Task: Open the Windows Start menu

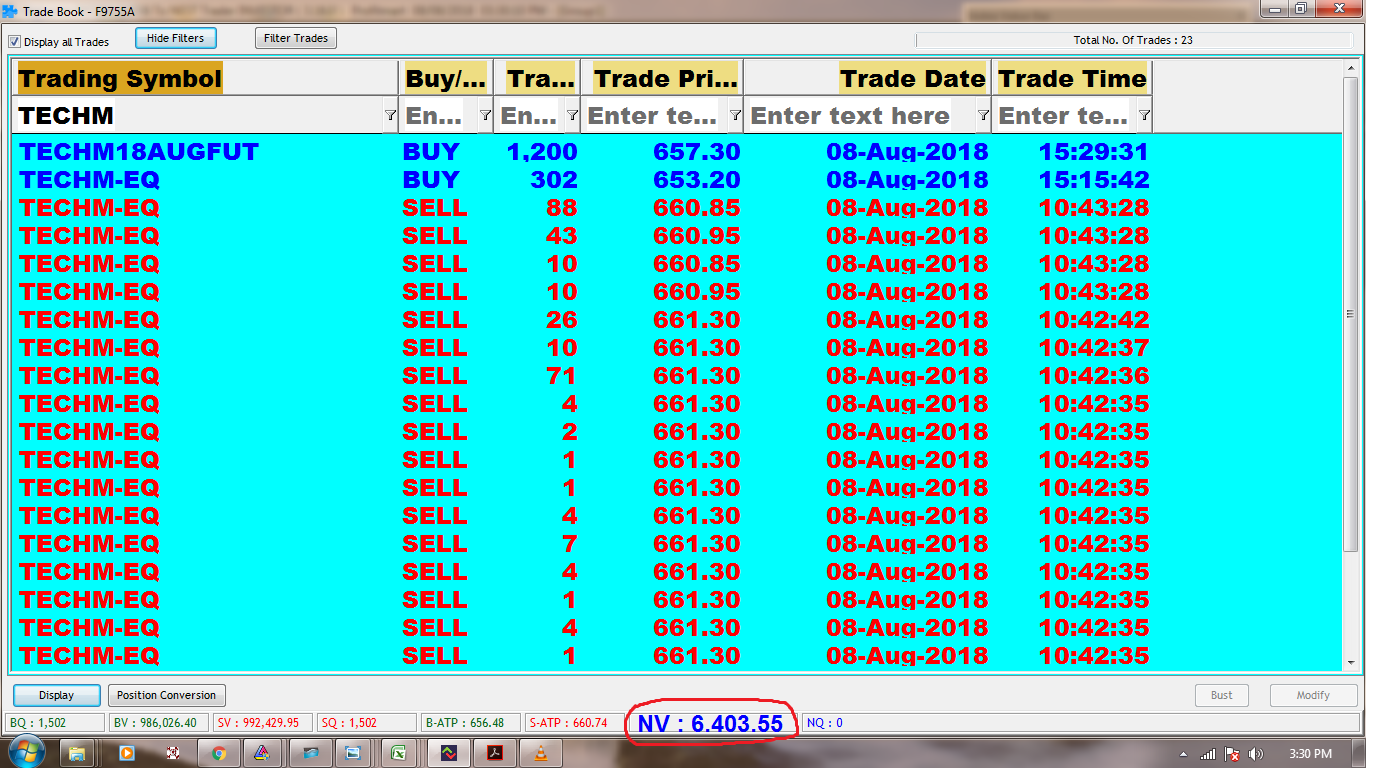Action: click(x=26, y=752)
